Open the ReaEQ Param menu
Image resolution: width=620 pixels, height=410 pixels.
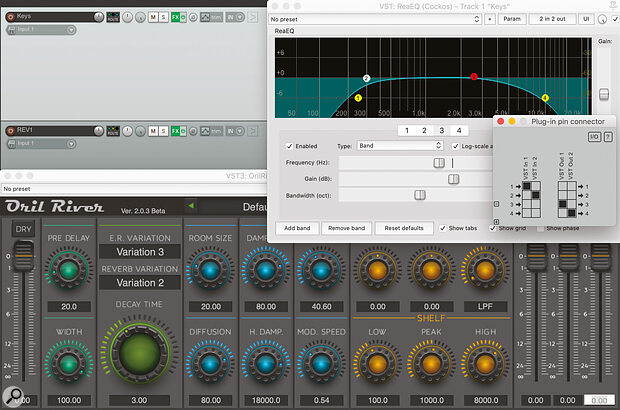[512, 19]
